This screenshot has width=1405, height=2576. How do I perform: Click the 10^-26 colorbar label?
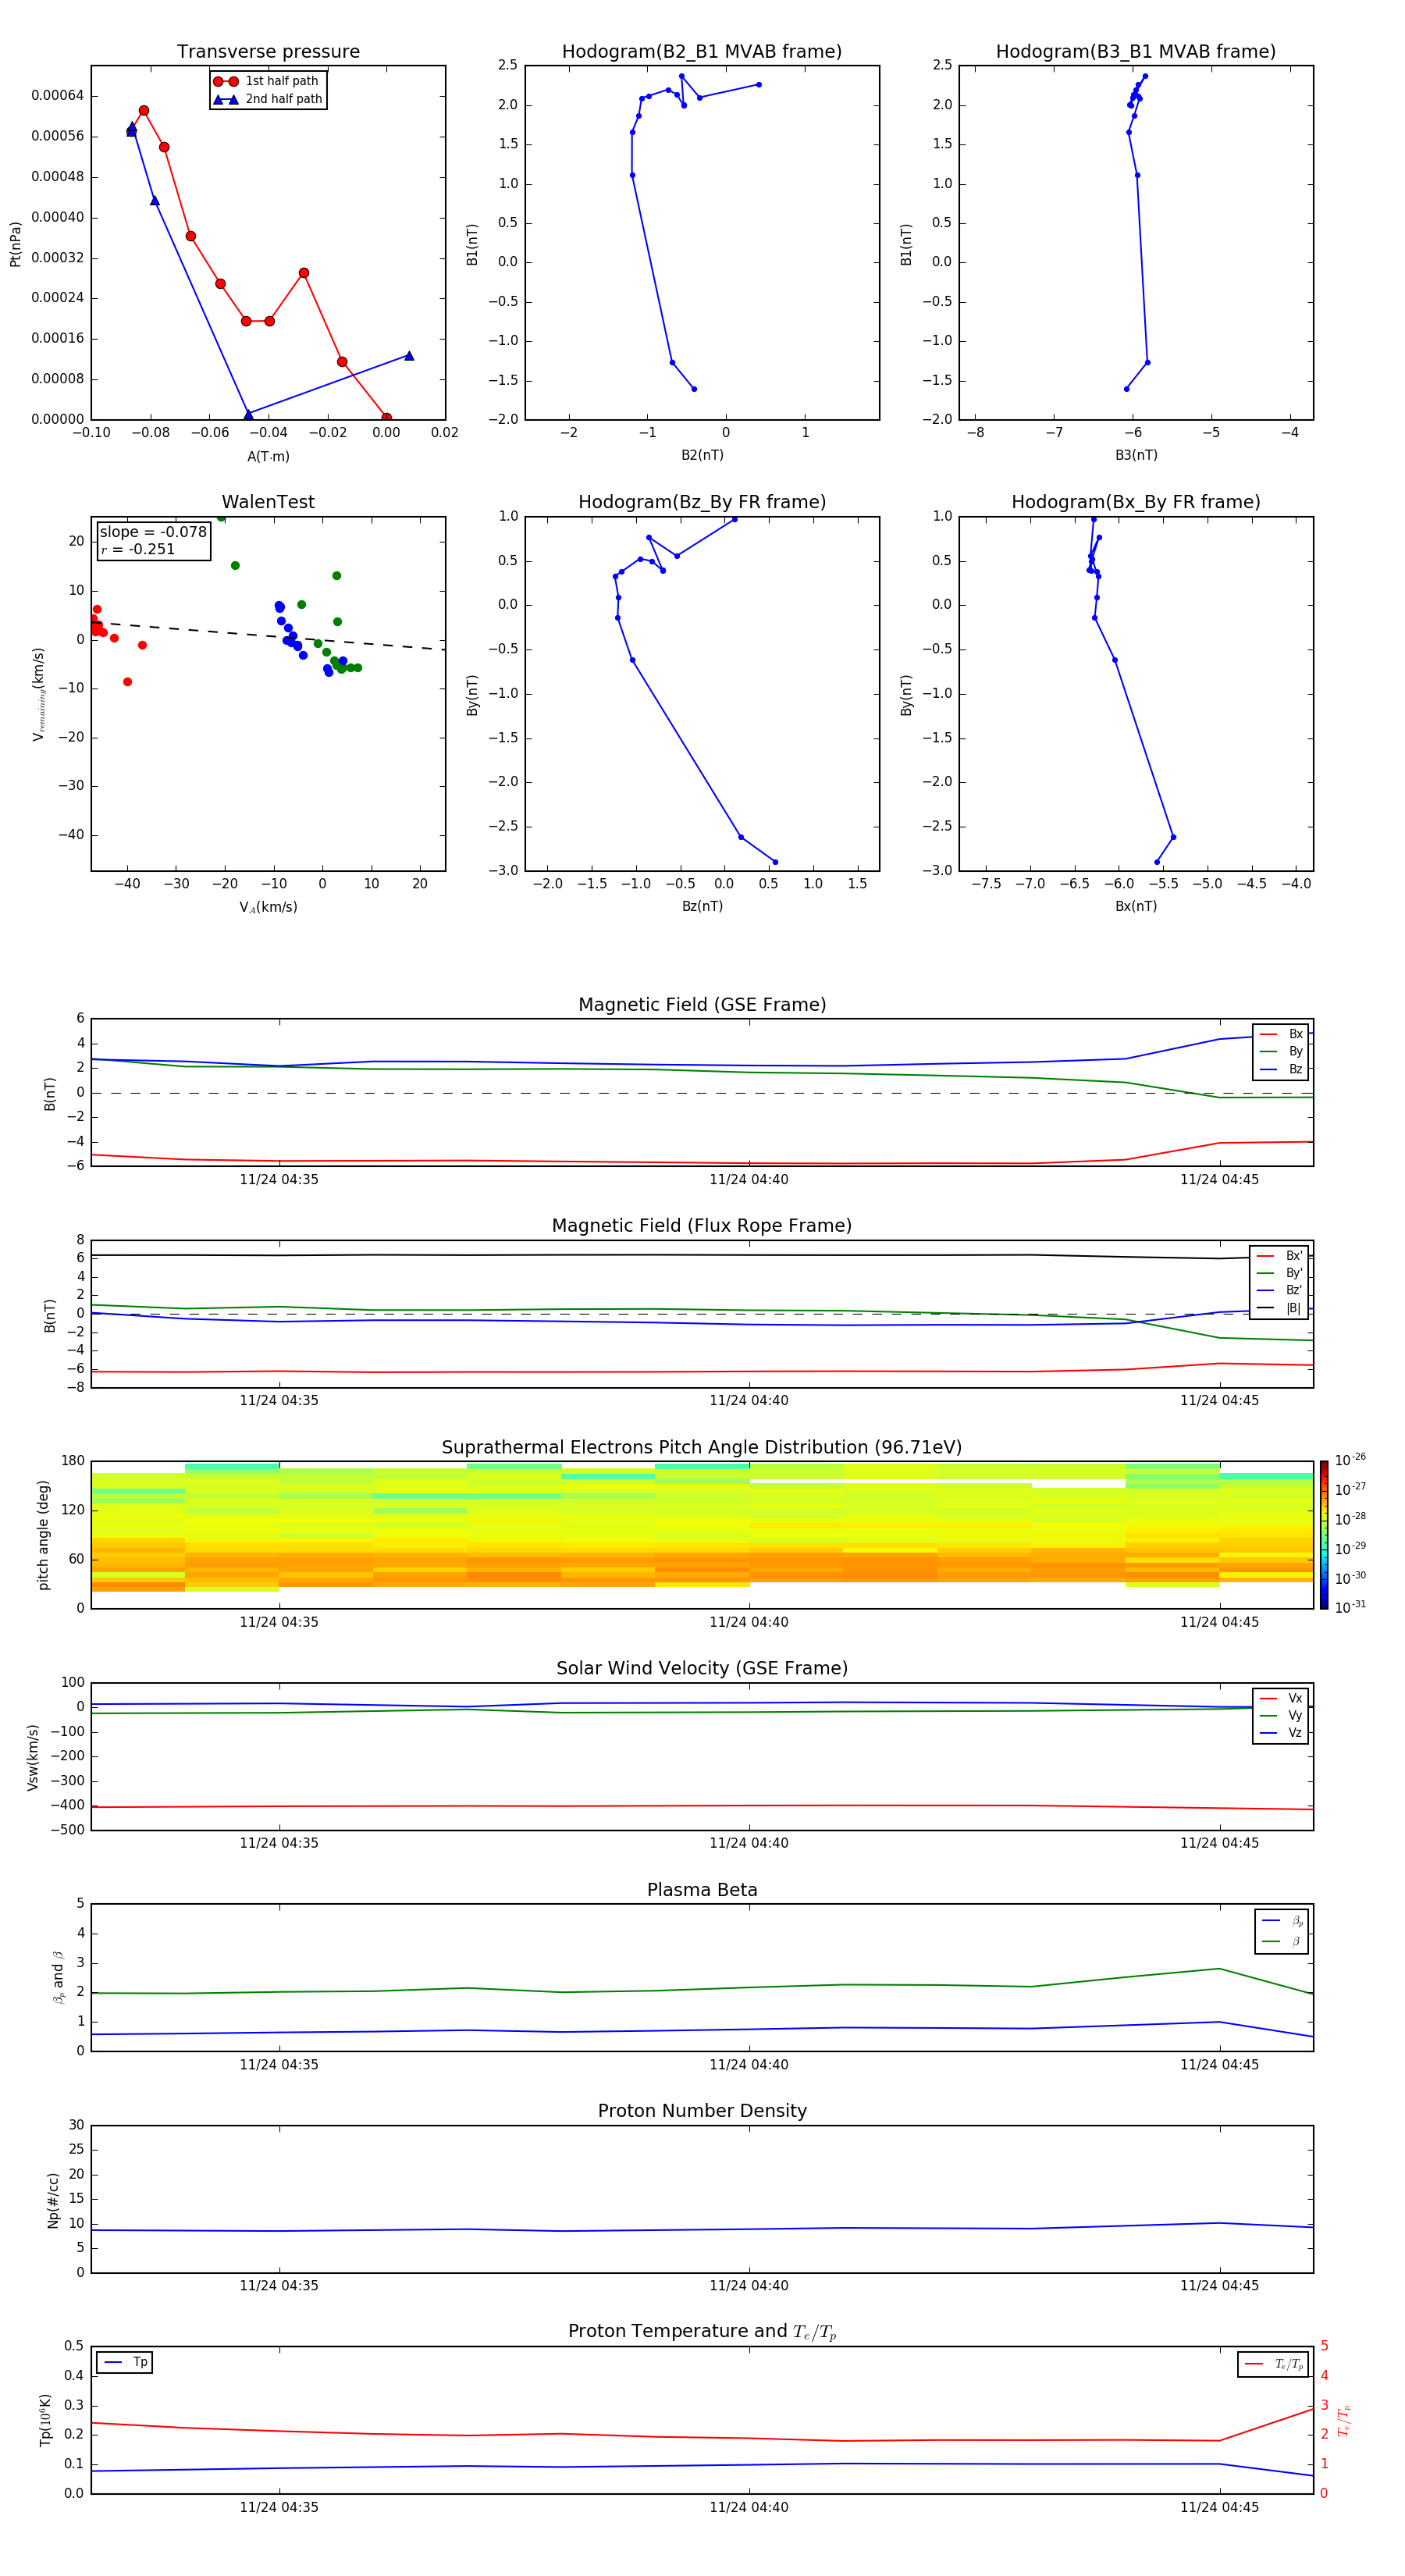point(1350,1460)
